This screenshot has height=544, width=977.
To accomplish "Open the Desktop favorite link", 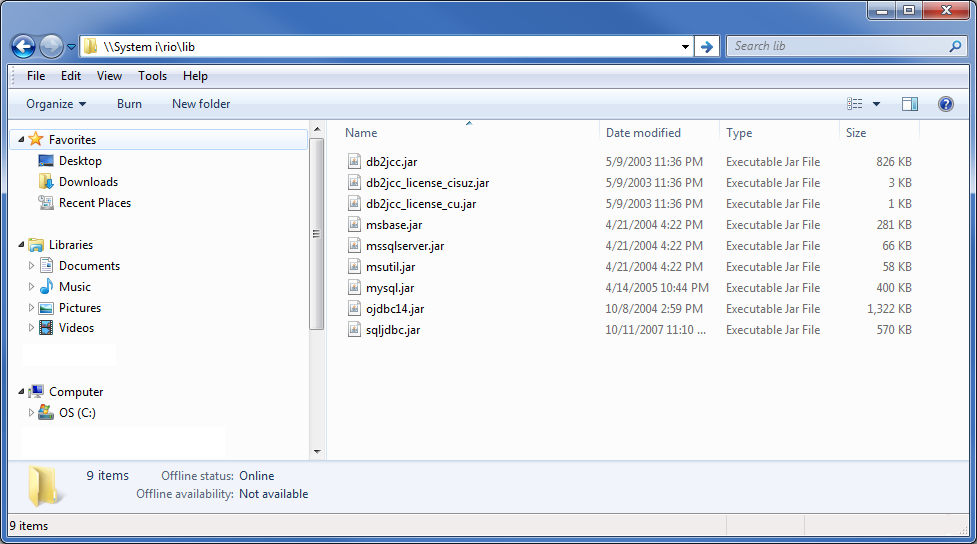I will click(80, 161).
